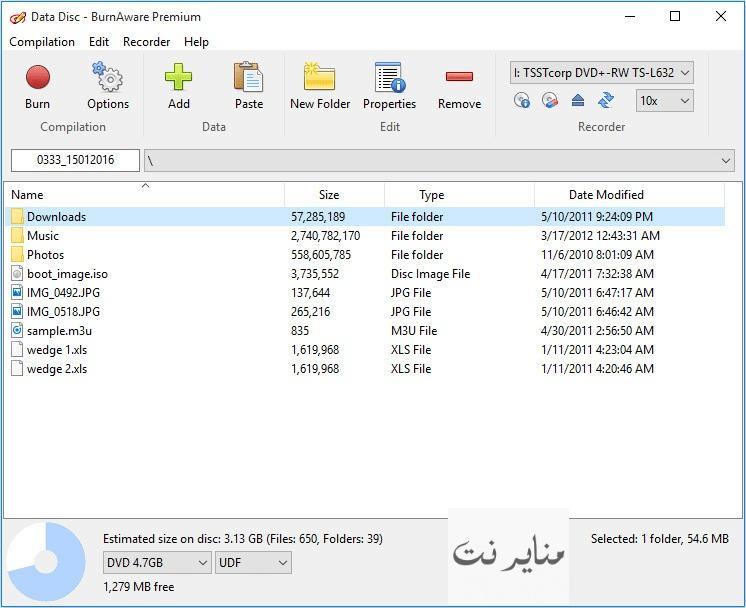Open the UDF file system dropdown
The width and height of the screenshot is (746, 608).
pyautogui.click(x=253, y=563)
